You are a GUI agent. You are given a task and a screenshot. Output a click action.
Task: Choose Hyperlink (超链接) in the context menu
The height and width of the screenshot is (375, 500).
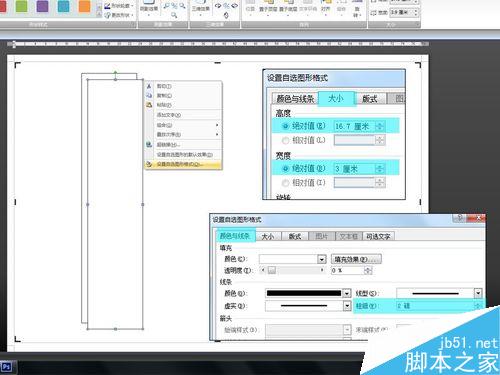point(184,145)
